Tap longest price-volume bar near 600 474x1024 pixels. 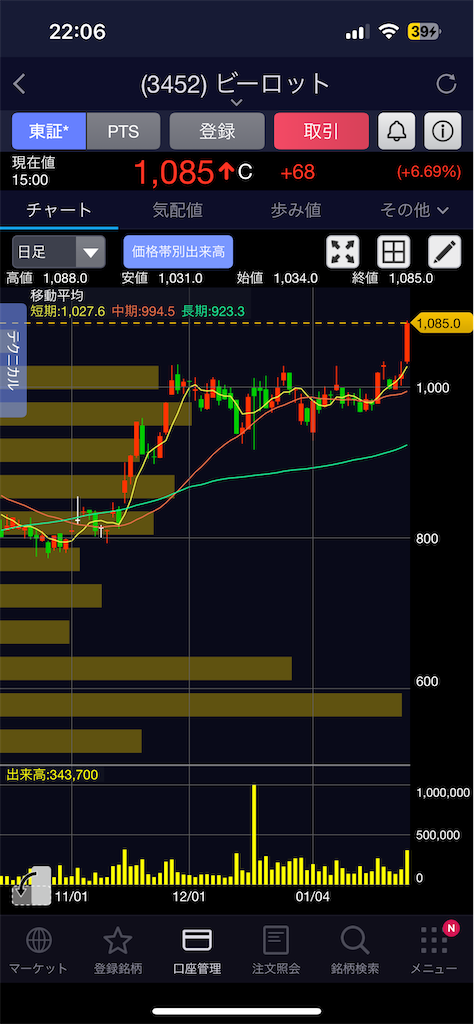(x=200, y=705)
